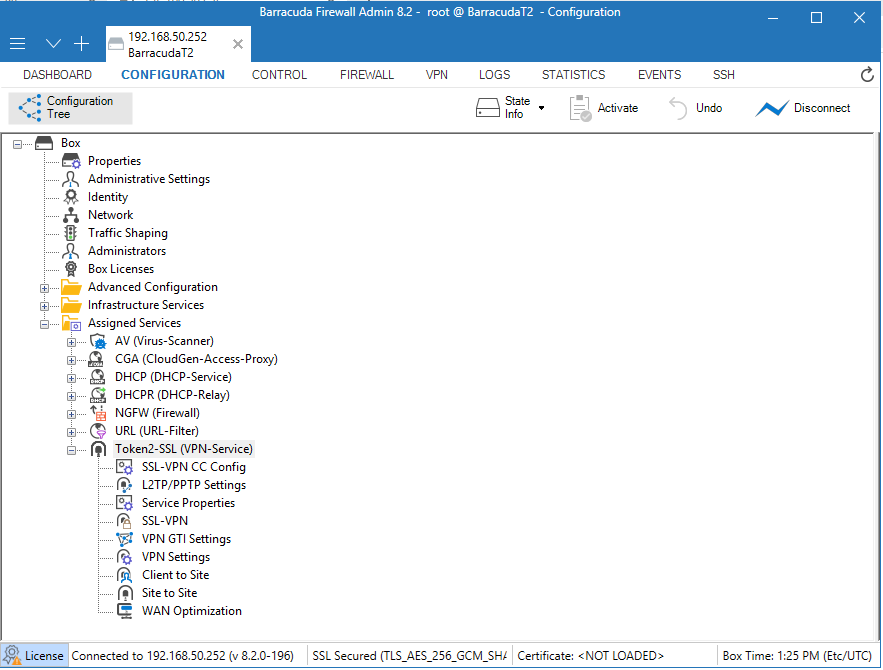The image size is (883, 670).
Task: Expand the Infrastructure Services folder
Action: [x=44, y=306]
